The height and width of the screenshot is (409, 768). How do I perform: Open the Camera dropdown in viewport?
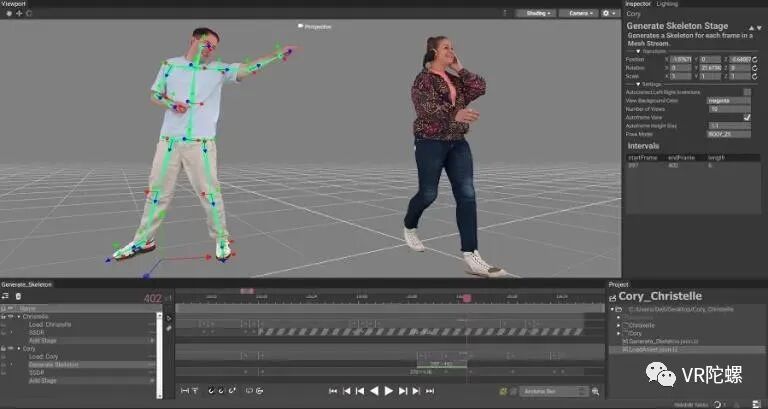pos(578,13)
